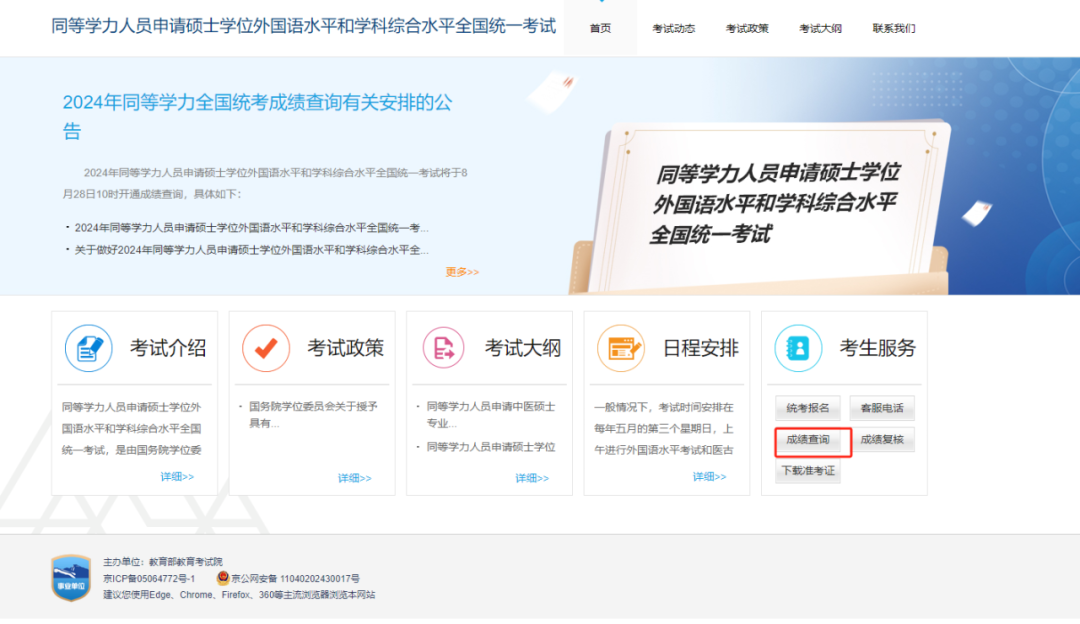Open the 联系我们 navigation item
This screenshot has height=624, width=1080.
pyautogui.click(x=894, y=28)
